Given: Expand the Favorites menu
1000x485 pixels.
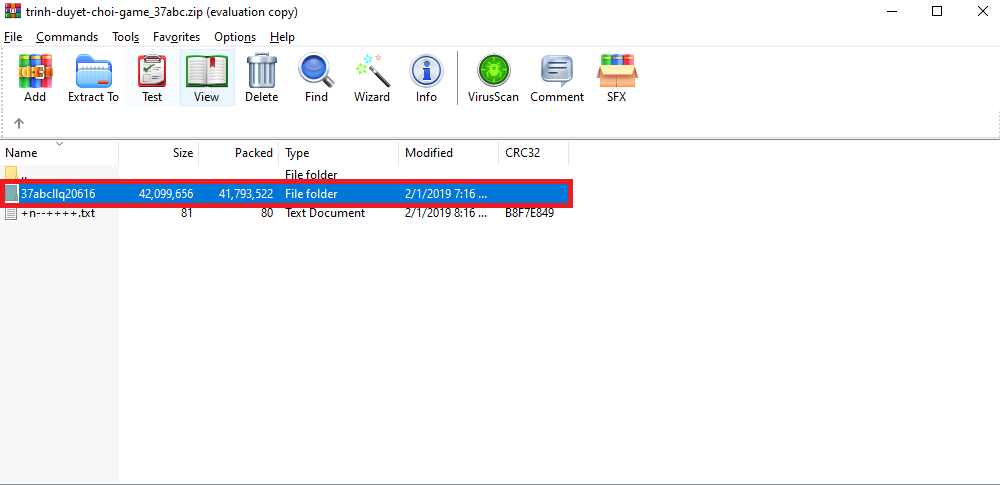Looking at the screenshot, I should pos(176,37).
